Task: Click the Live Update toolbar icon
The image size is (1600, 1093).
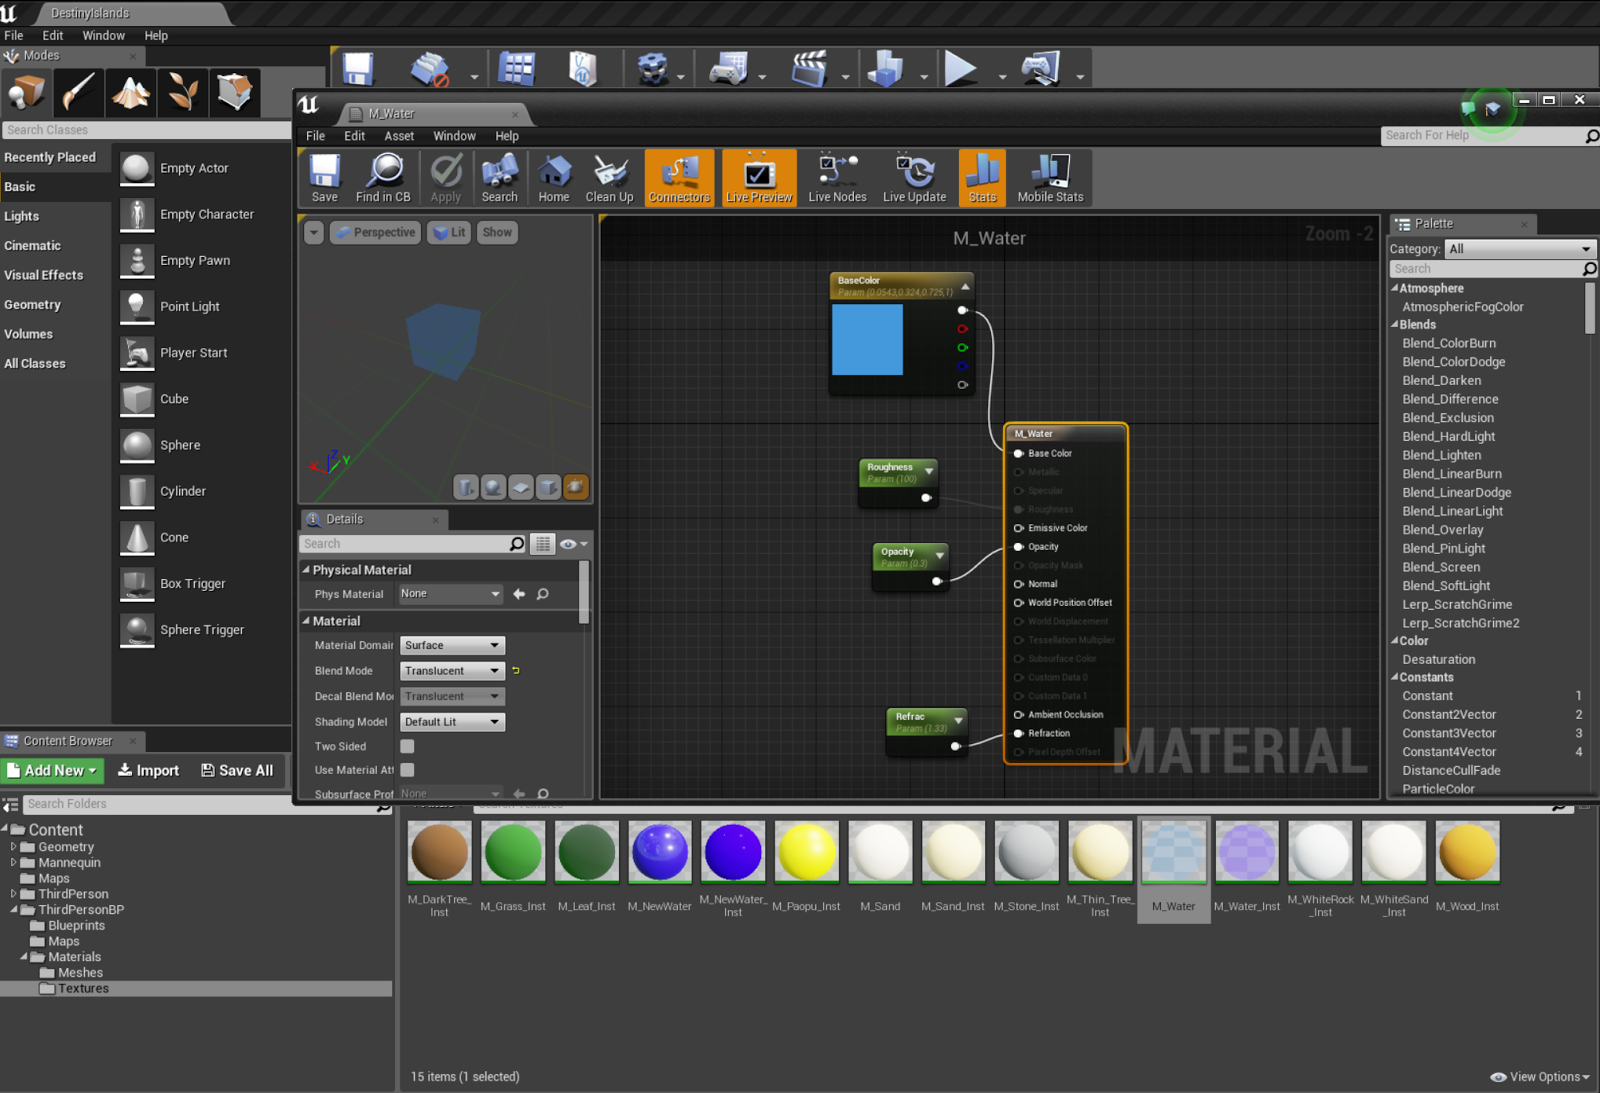Action: [913, 177]
